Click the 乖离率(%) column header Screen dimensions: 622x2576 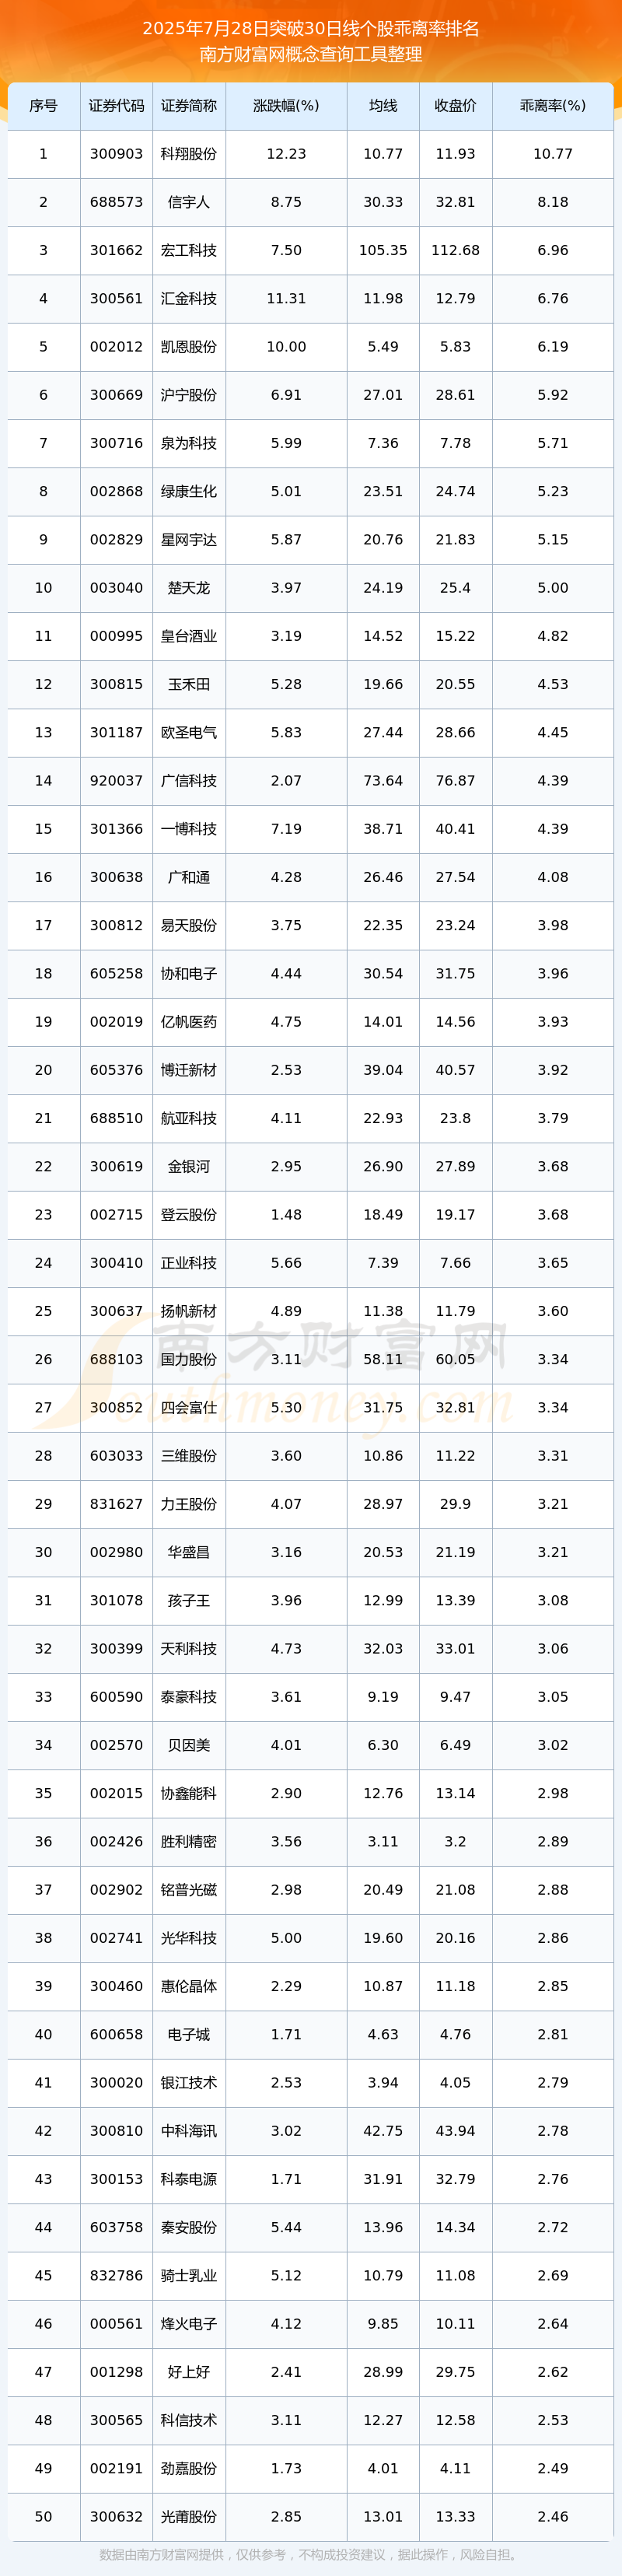pyautogui.click(x=553, y=106)
